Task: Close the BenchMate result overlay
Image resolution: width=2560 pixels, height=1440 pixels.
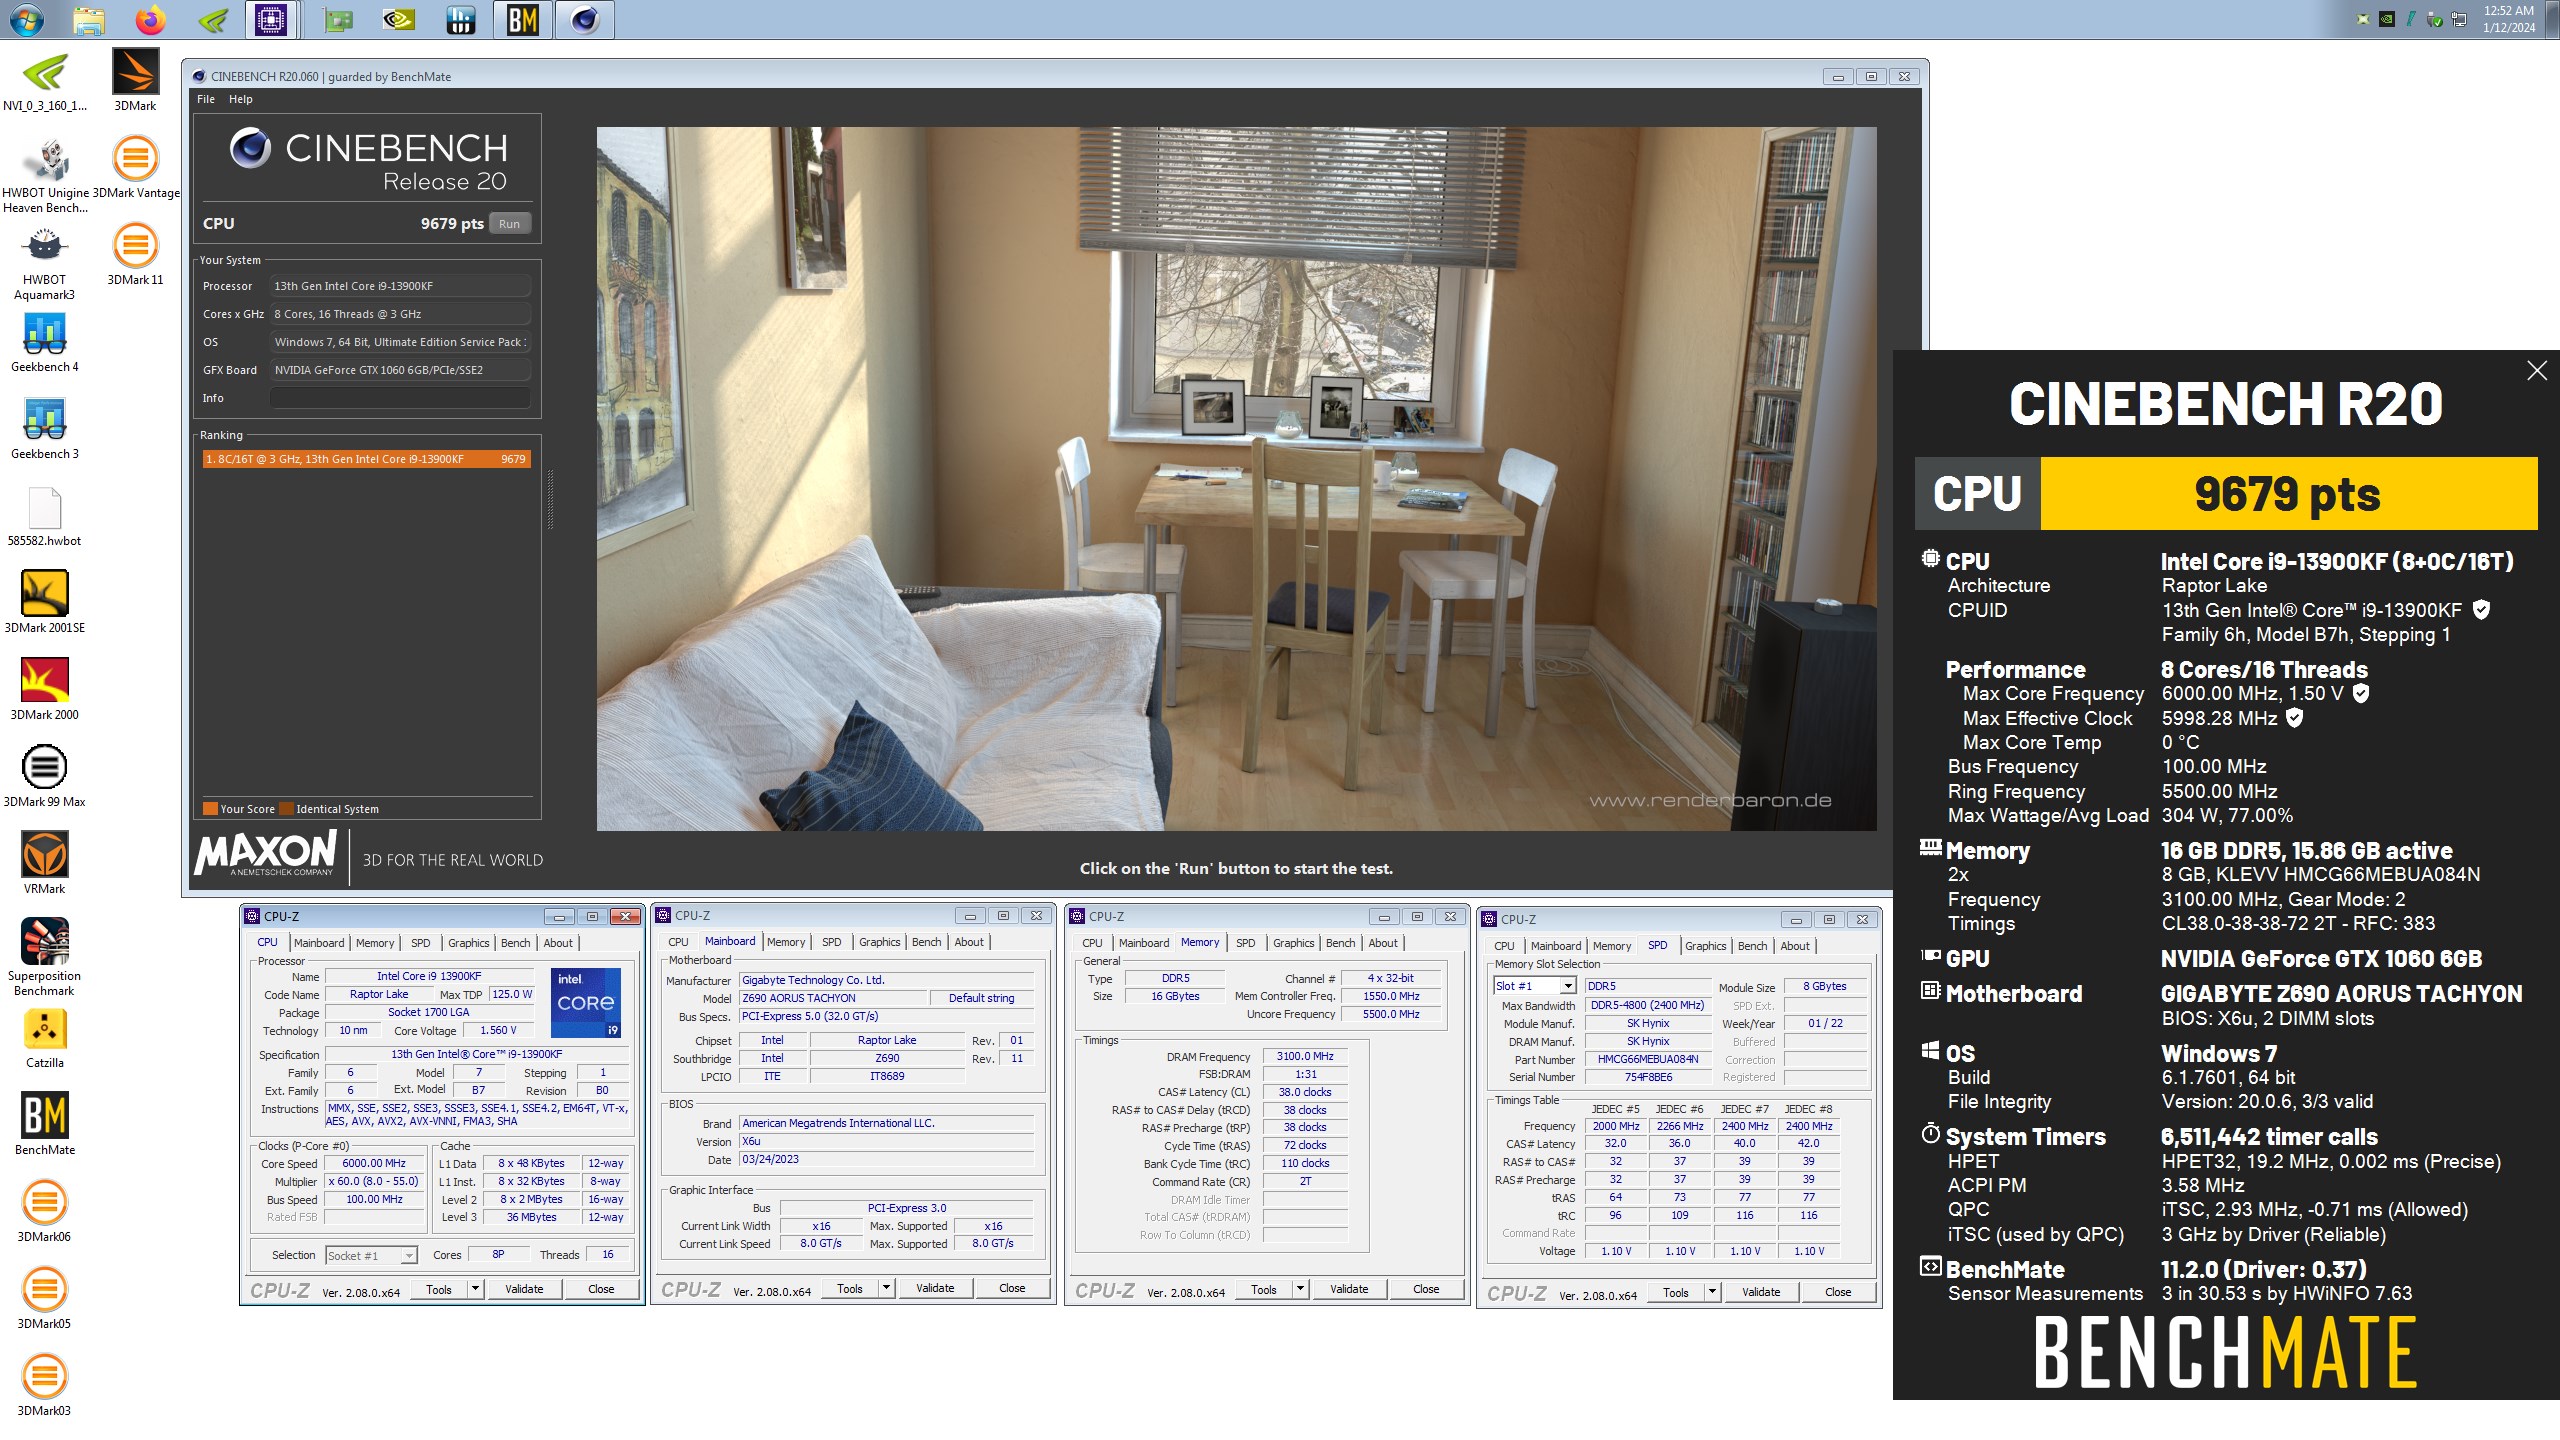Action: point(2536,371)
